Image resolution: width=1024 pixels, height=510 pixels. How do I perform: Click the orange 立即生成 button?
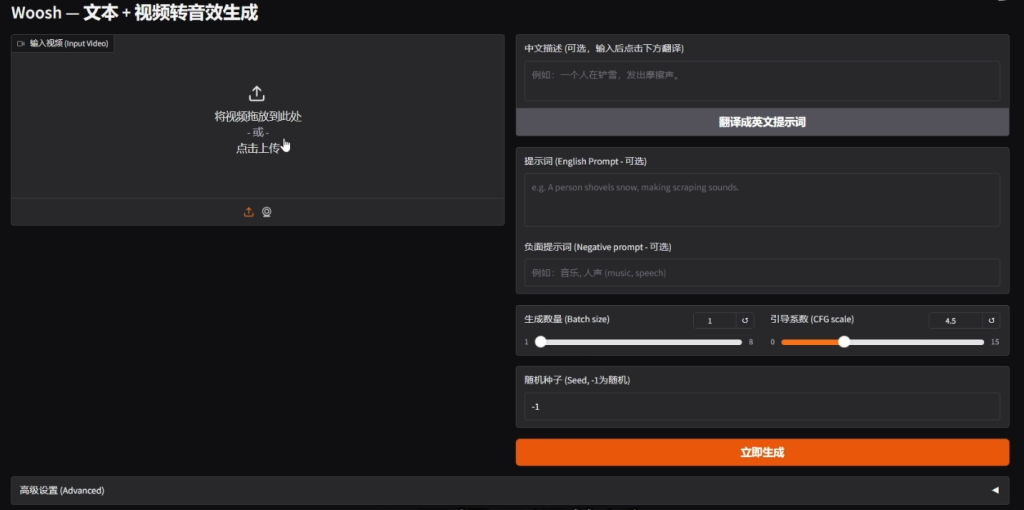click(762, 452)
